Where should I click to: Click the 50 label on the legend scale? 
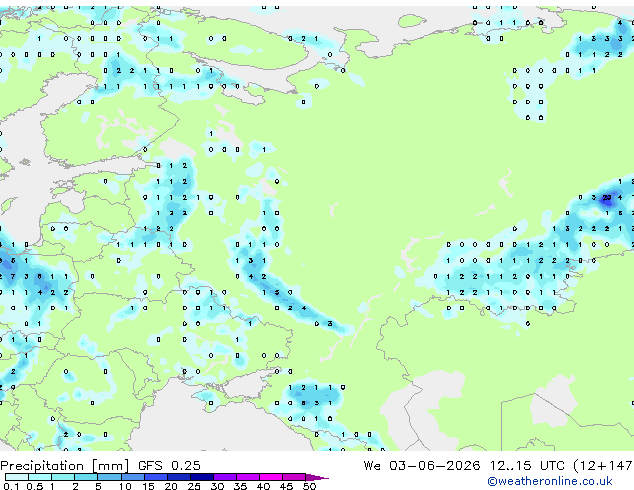309,486
